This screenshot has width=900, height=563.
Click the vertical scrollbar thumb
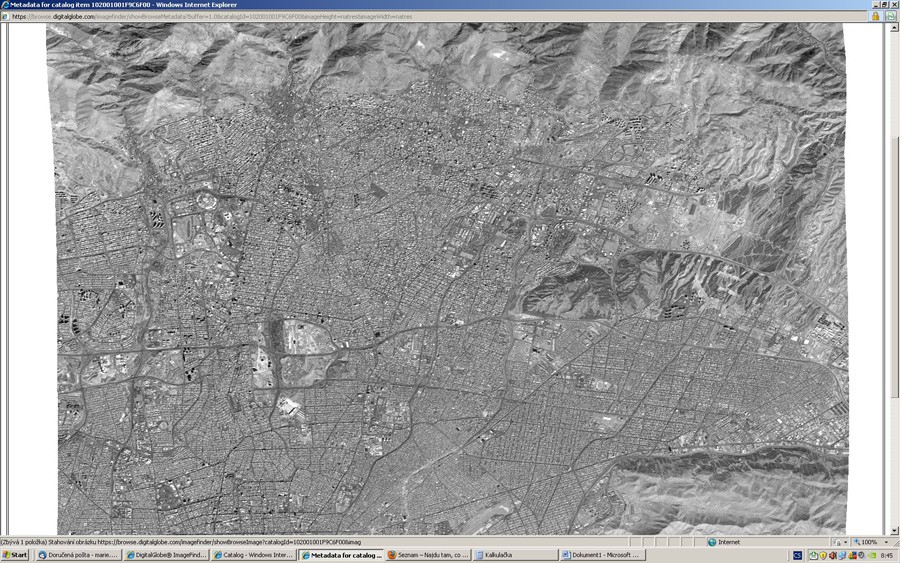point(895,267)
